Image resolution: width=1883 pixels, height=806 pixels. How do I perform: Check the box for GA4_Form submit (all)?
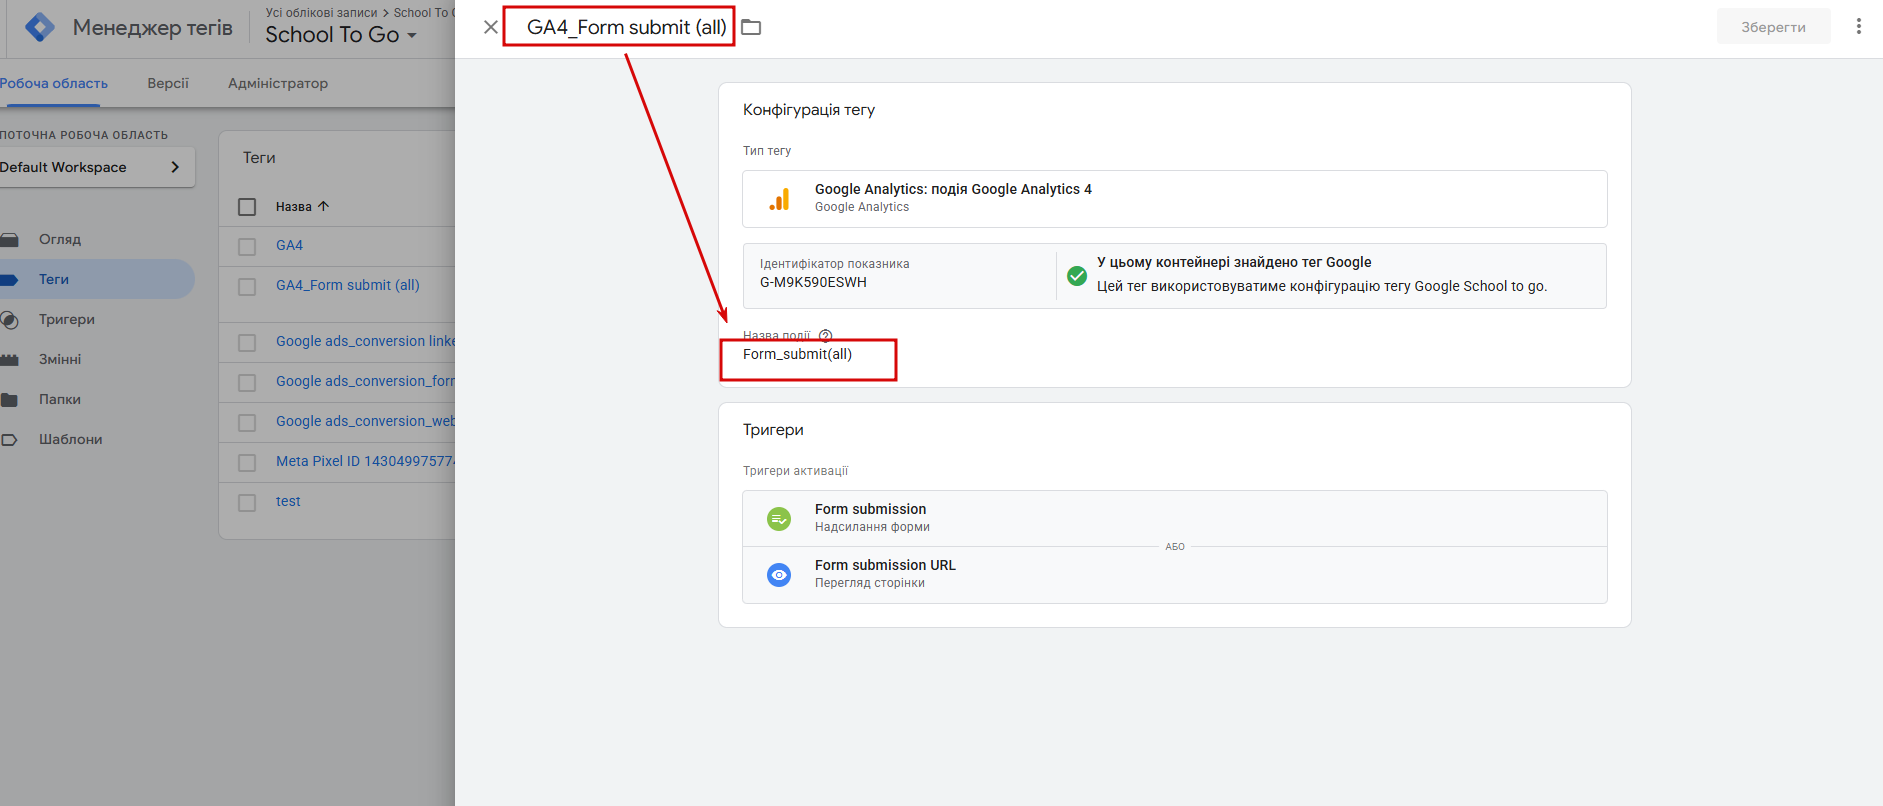click(x=247, y=287)
